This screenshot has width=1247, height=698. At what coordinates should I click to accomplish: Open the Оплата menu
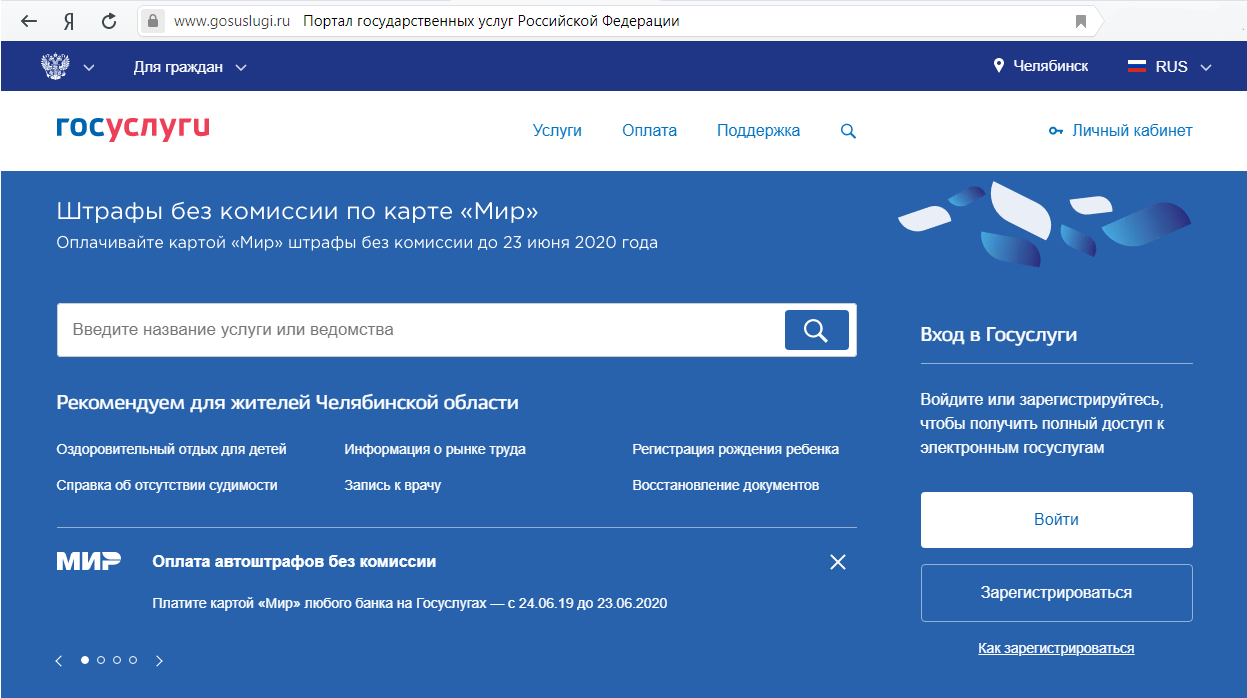[649, 130]
